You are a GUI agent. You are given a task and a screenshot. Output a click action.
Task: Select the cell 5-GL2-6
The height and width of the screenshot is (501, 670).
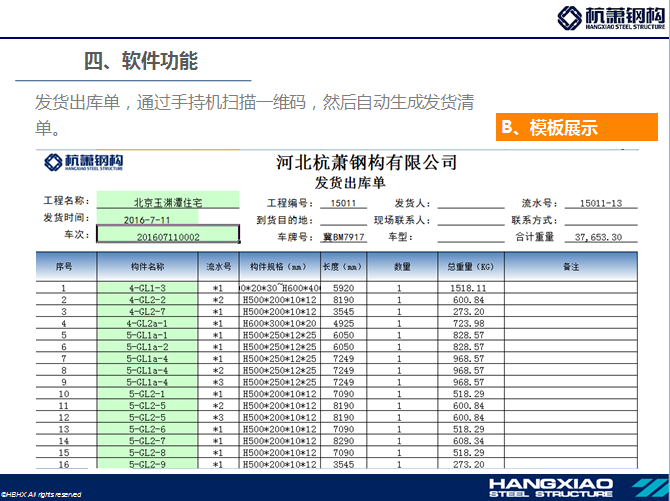coord(147,429)
